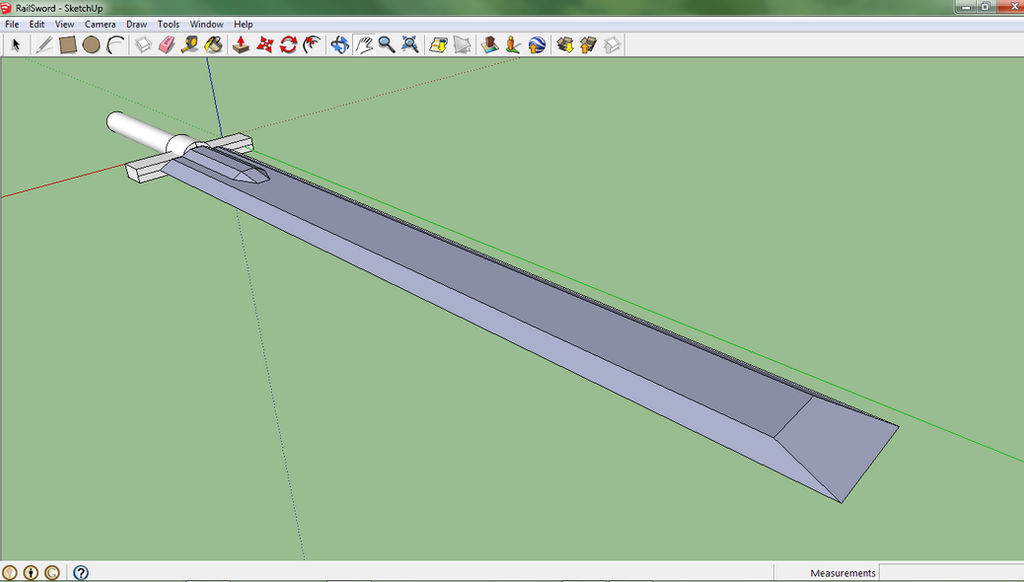Open the Help menu
The height and width of the screenshot is (582, 1024).
pos(243,24)
